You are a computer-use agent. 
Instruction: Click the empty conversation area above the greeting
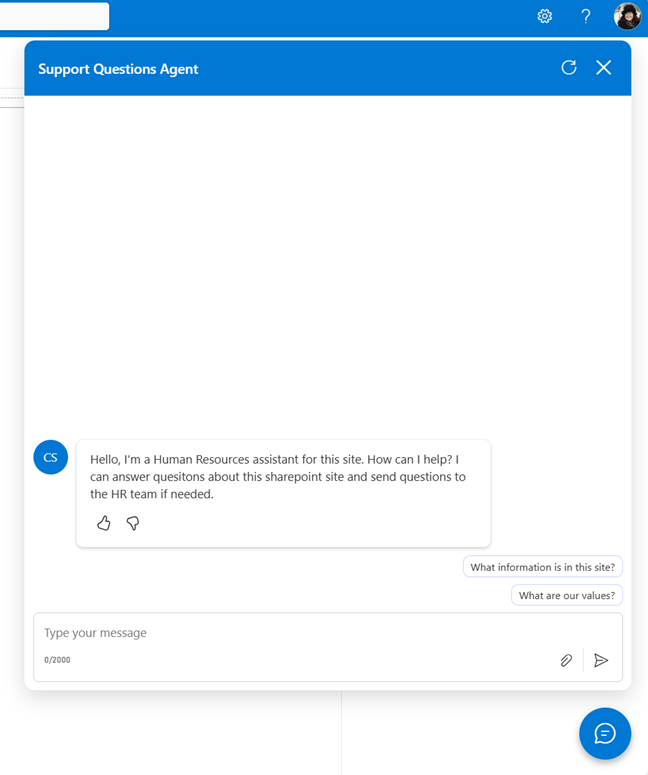(327, 260)
